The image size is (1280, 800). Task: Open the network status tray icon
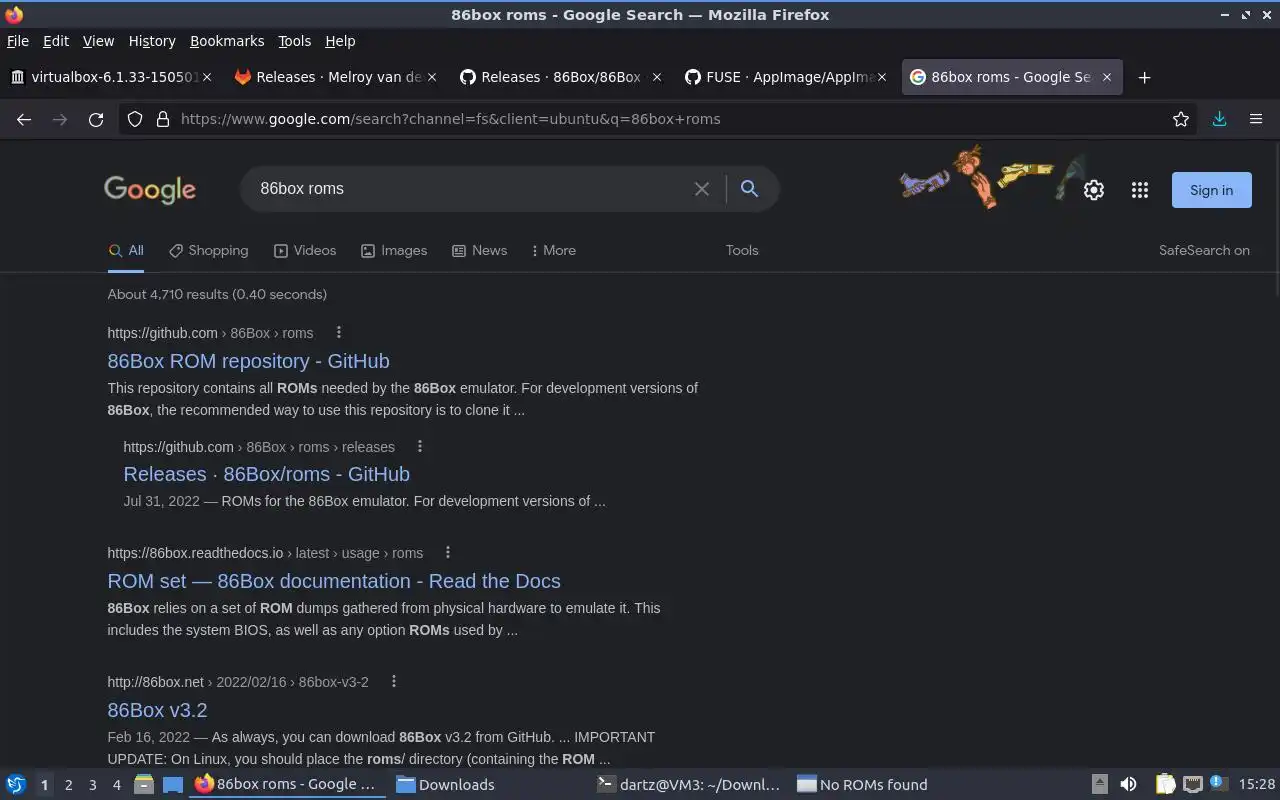click(x=1192, y=784)
